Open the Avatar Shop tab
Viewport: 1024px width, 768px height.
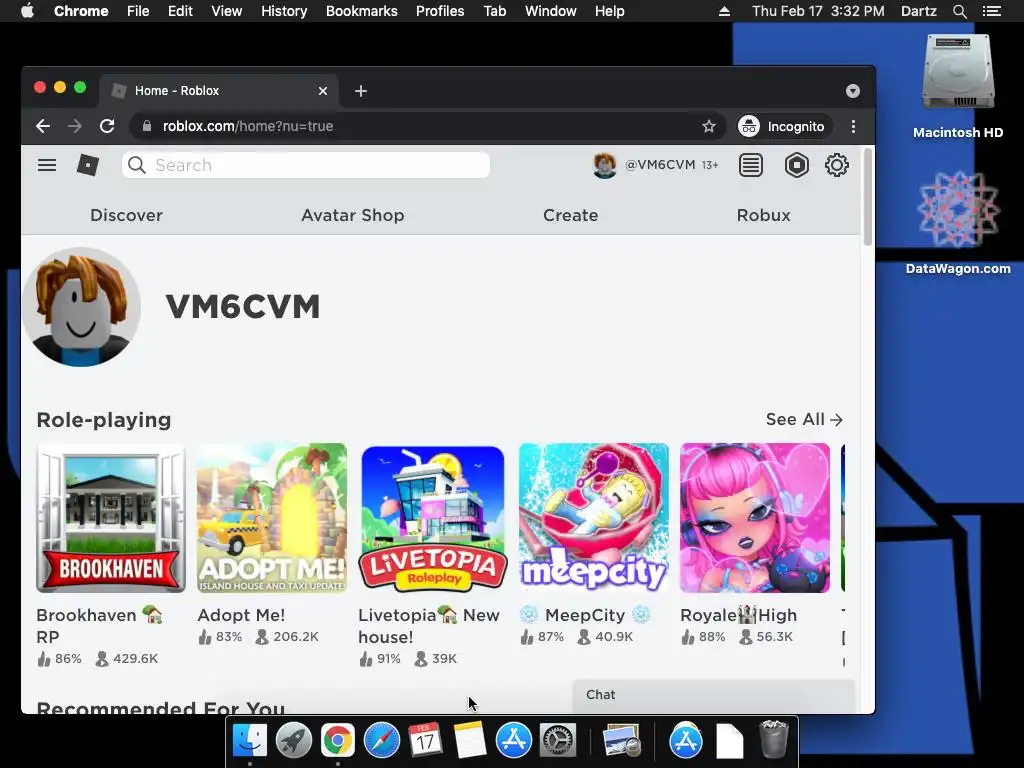(353, 215)
